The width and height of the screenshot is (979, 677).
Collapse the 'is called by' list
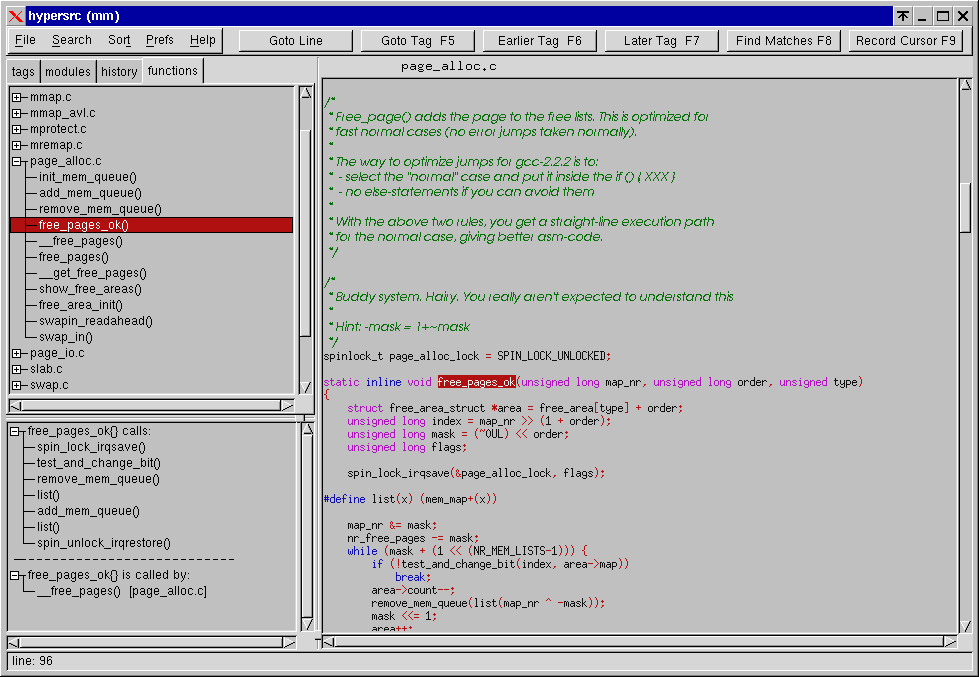[x=15, y=575]
